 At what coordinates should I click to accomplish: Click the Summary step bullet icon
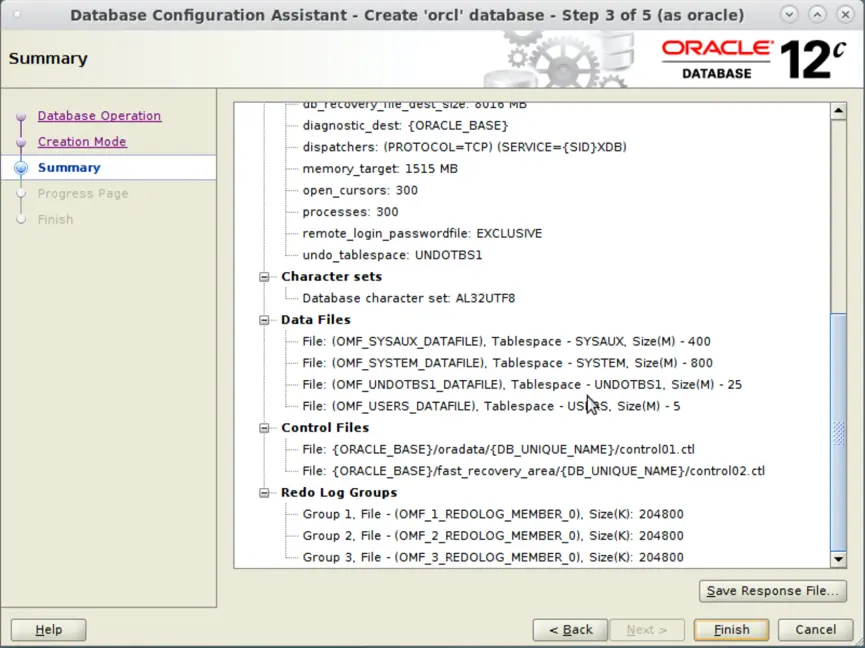coord(21,168)
